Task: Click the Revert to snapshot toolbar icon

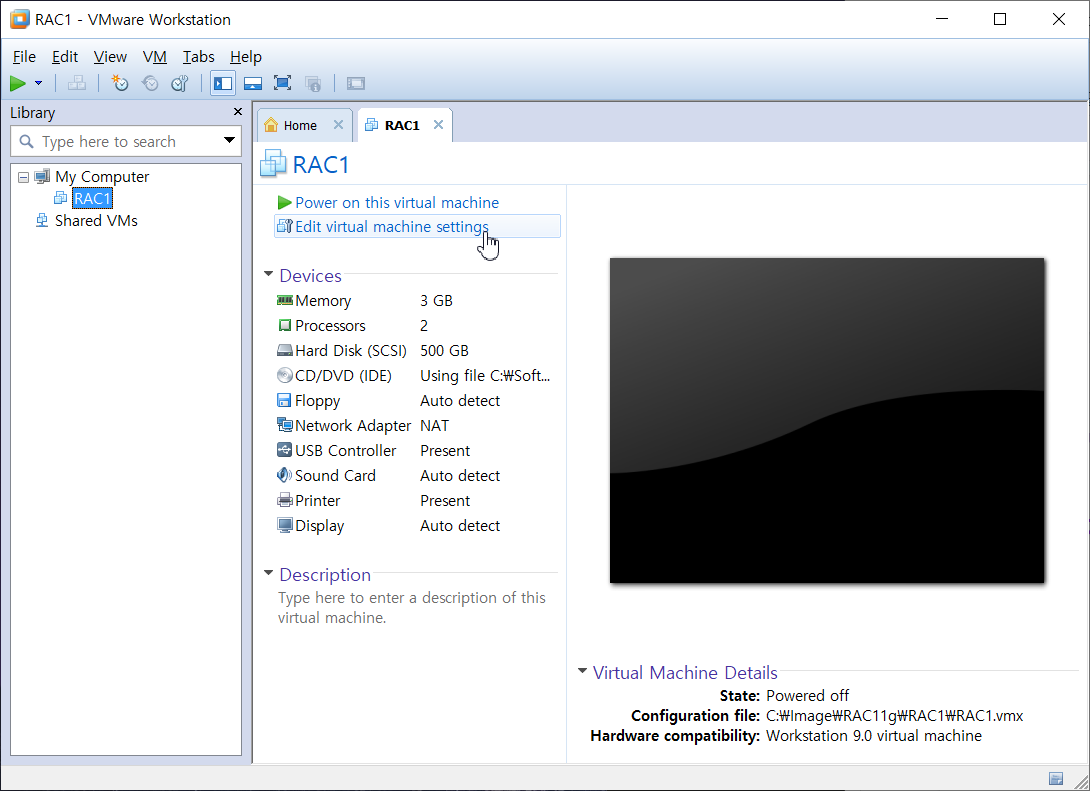Action: point(149,84)
